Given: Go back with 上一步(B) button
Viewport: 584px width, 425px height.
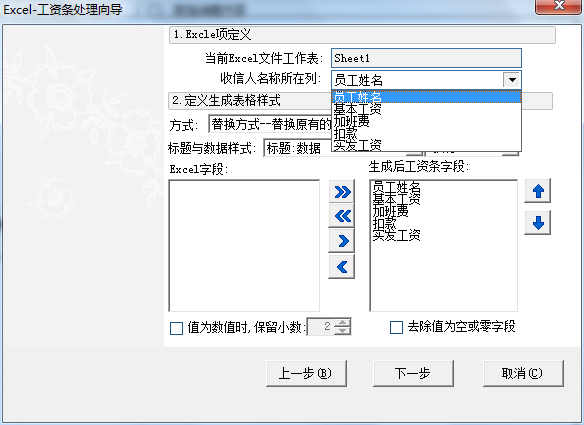Looking at the screenshot, I should click(x=306, y=373).
